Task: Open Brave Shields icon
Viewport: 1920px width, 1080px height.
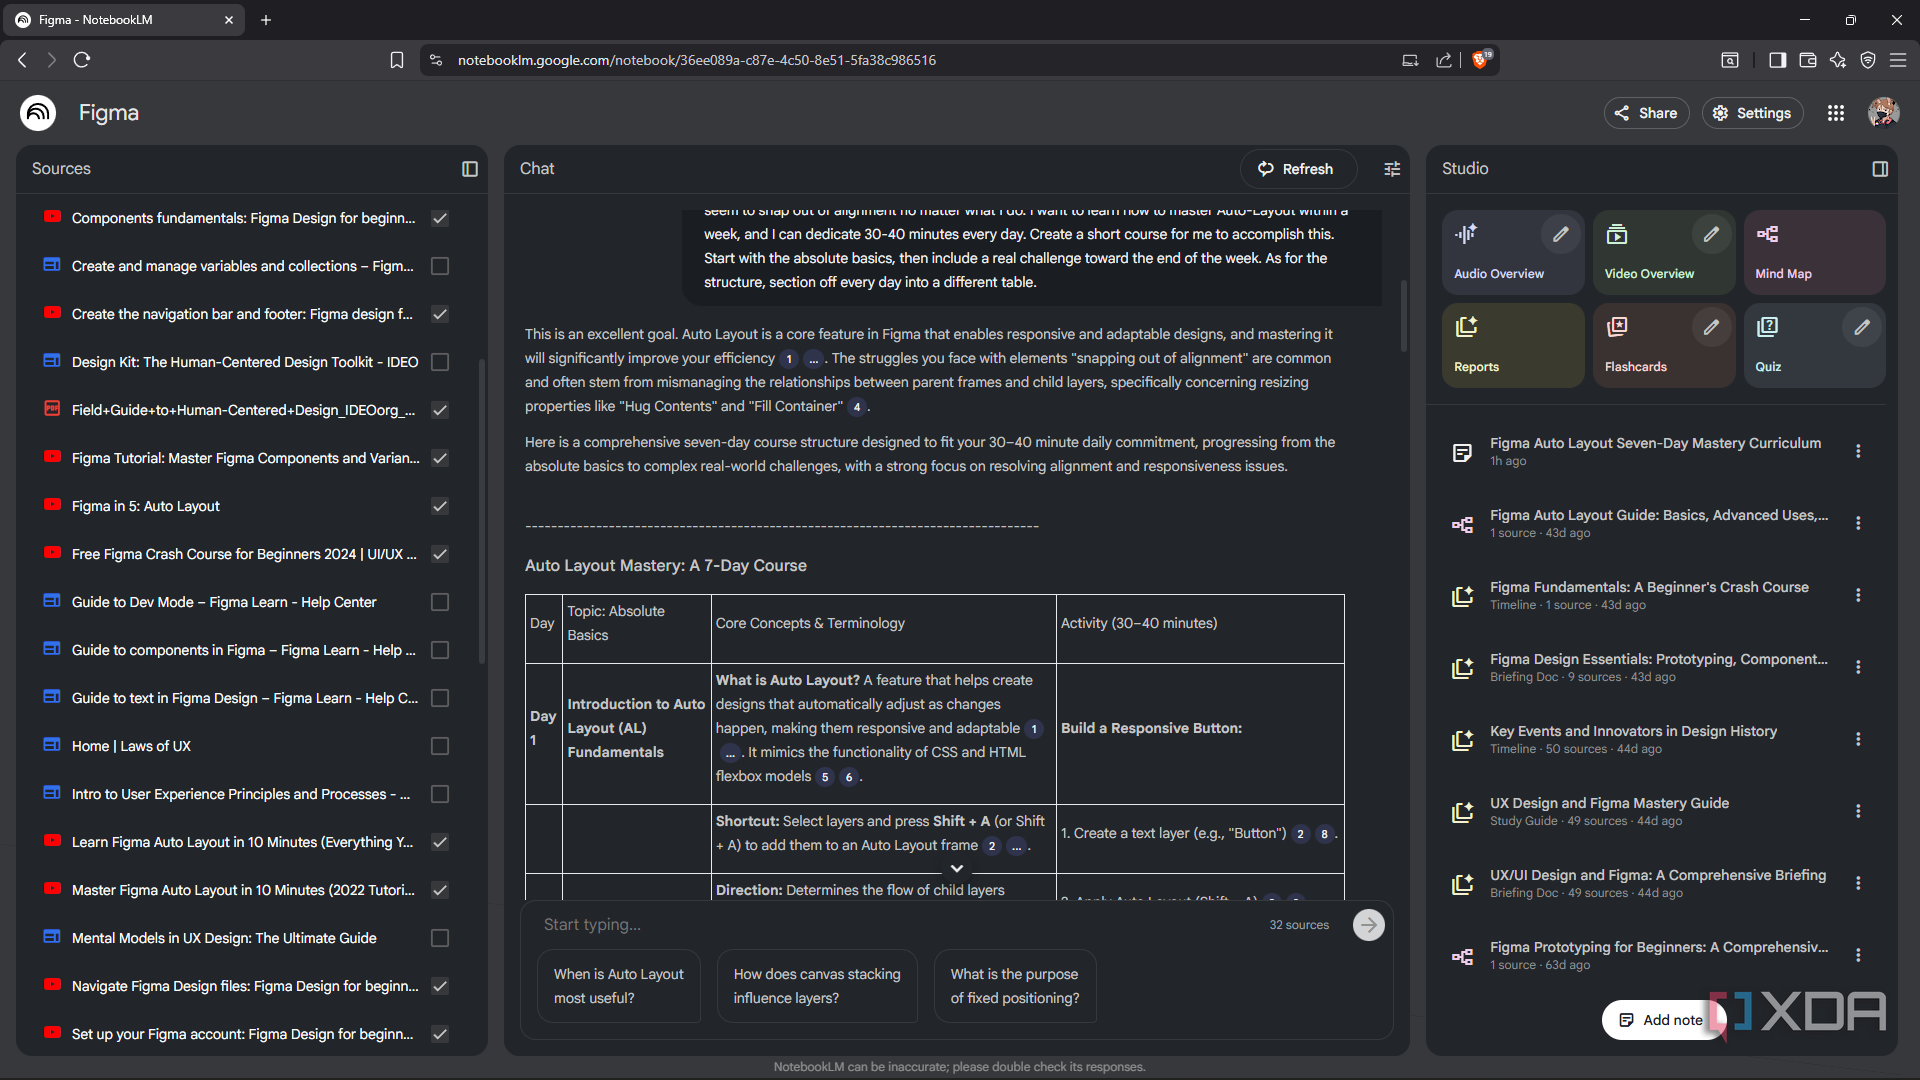Action: coord(1481,59)
